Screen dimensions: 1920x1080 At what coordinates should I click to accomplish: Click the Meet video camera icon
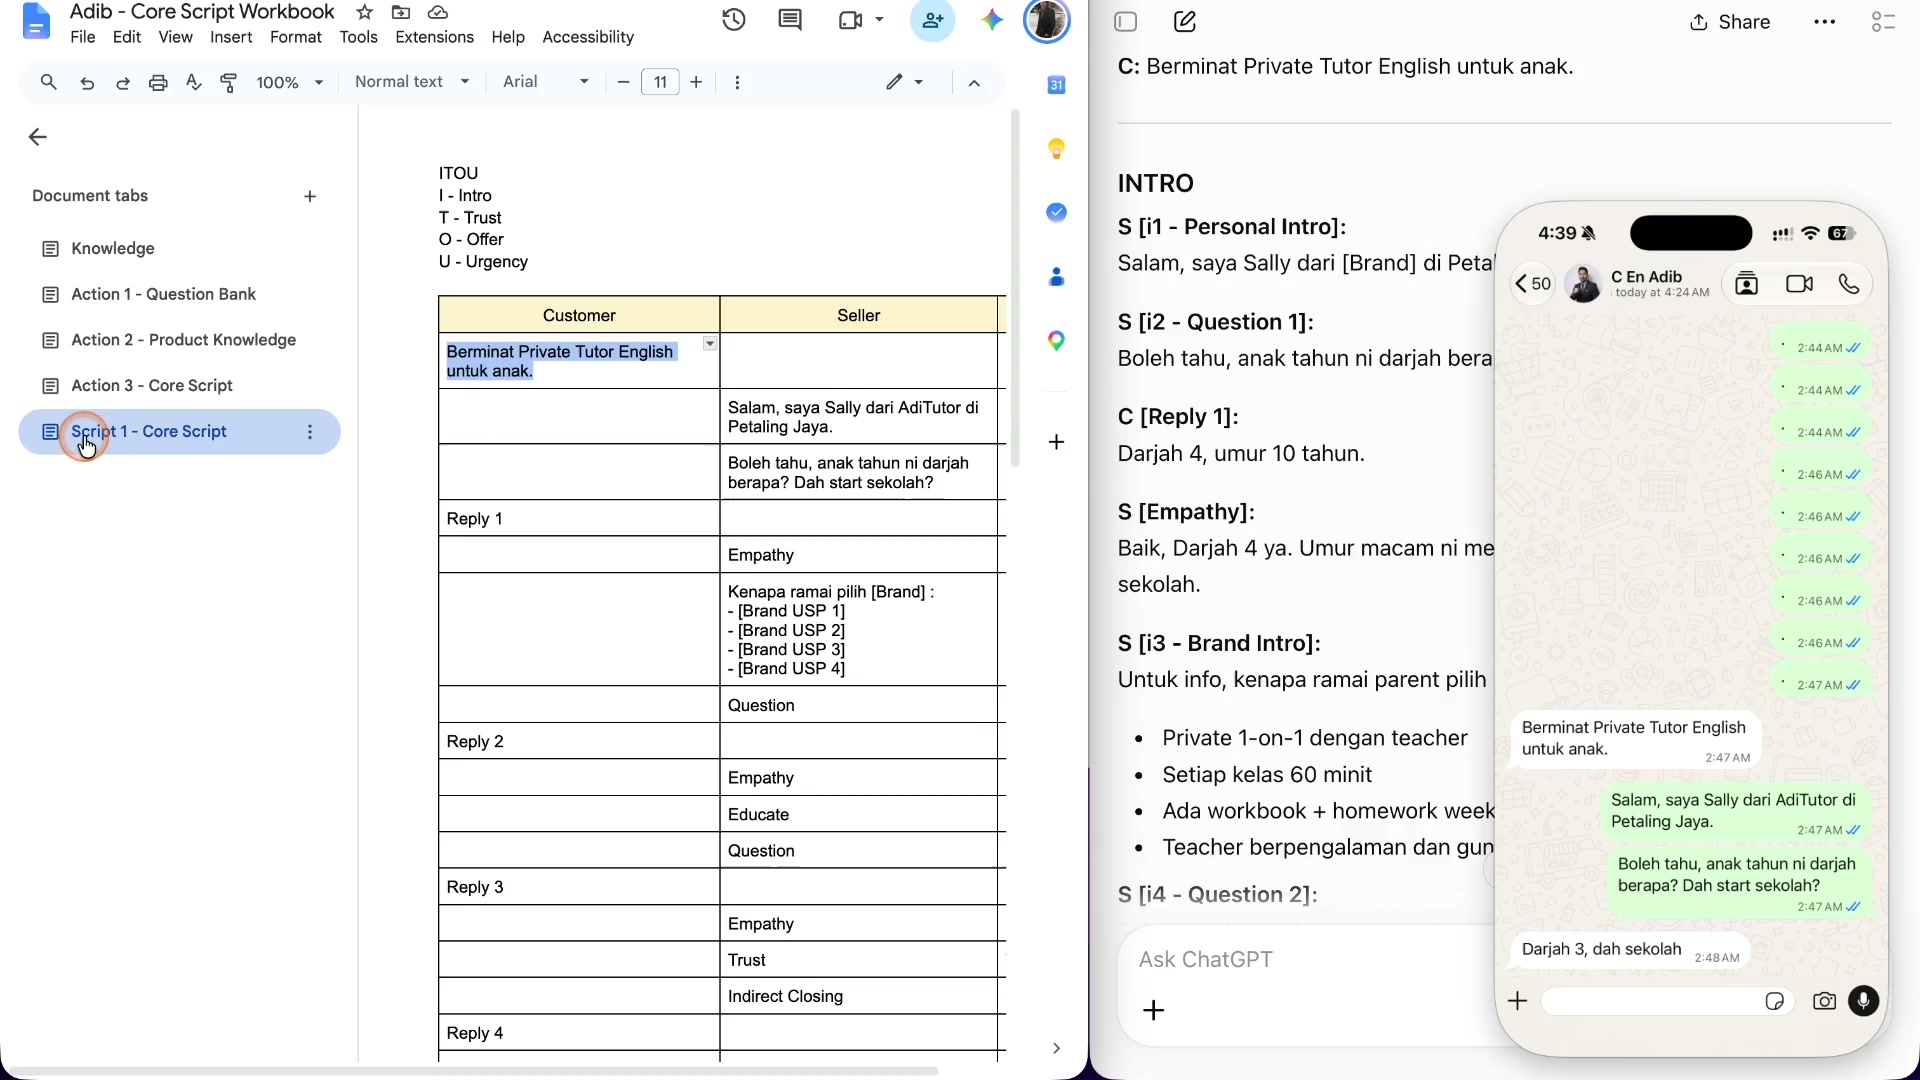tap(850, 20)
